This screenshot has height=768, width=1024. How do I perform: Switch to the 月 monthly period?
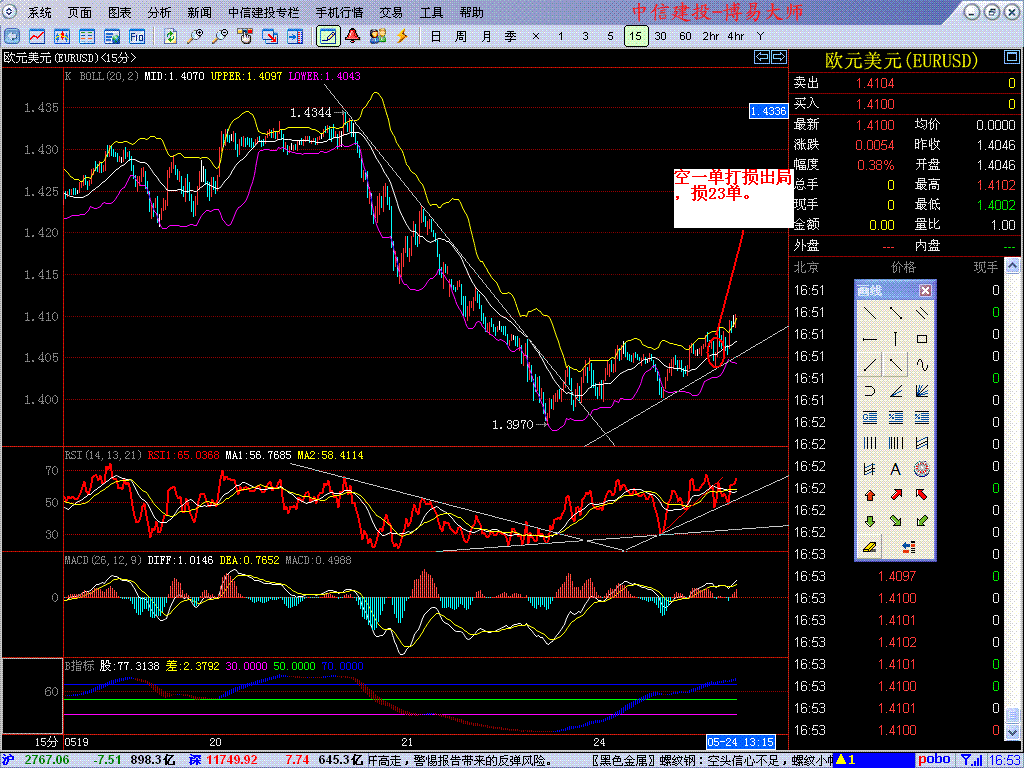tap(486, 37)
